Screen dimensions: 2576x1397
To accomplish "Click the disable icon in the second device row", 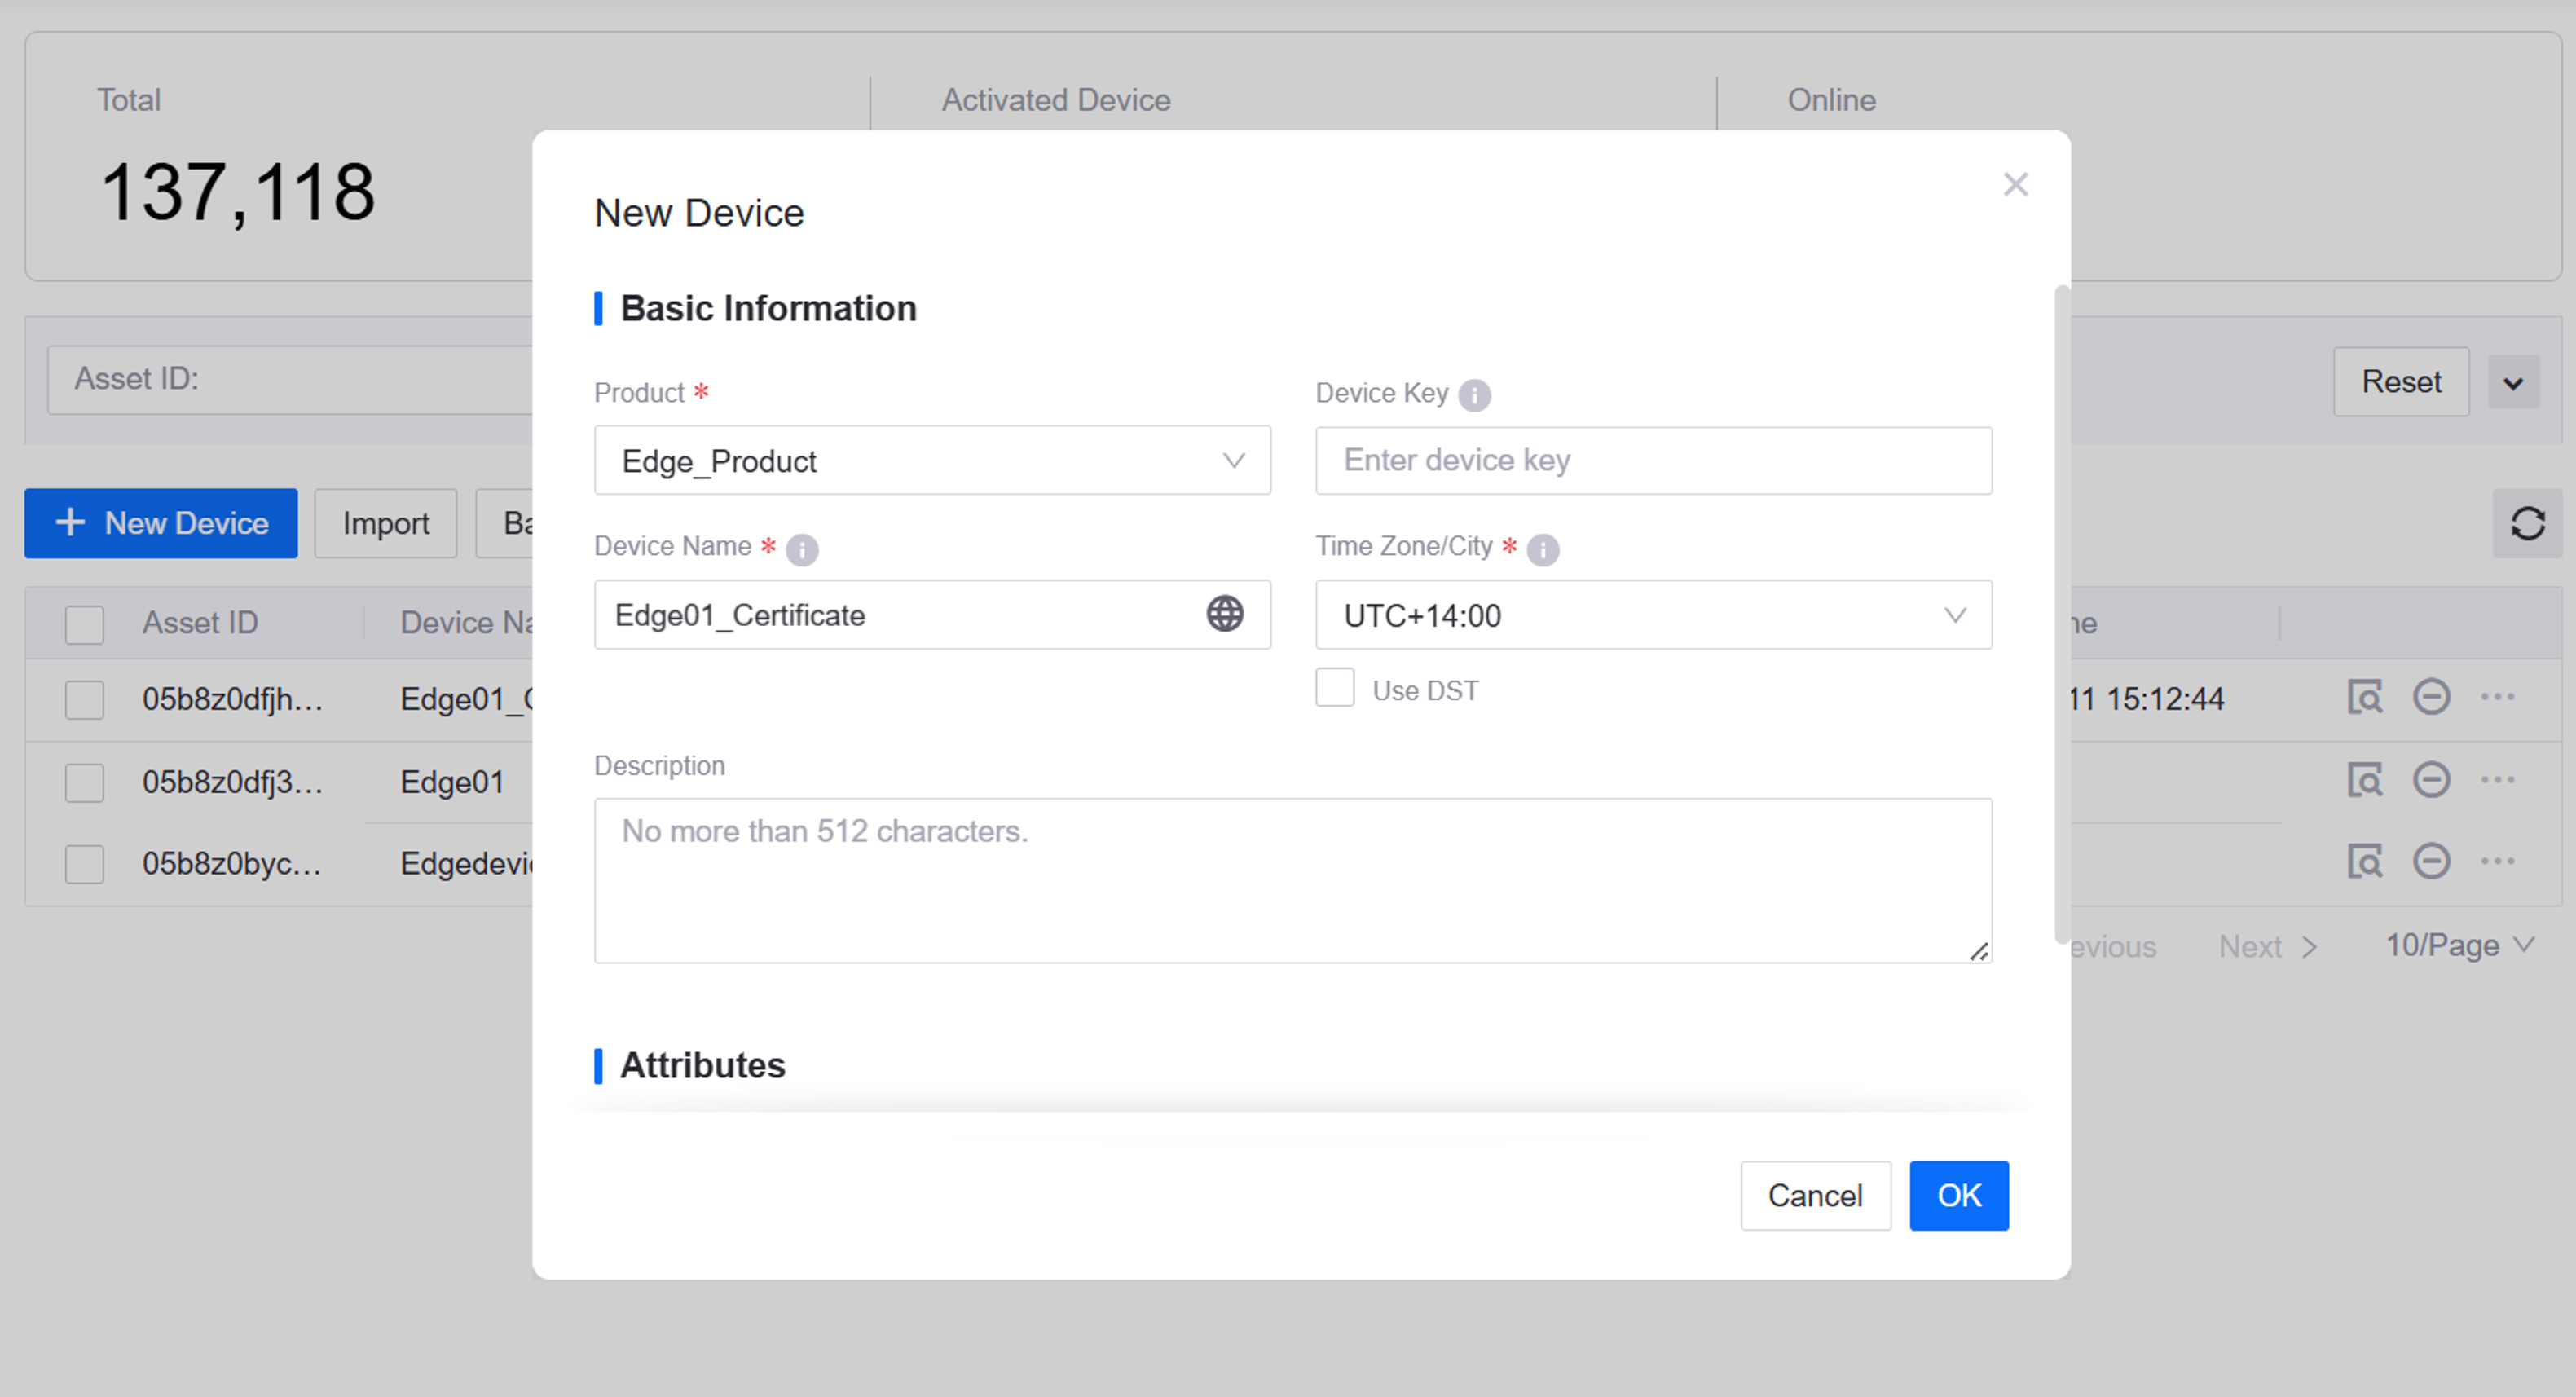I will click(x=2431, y=780).
